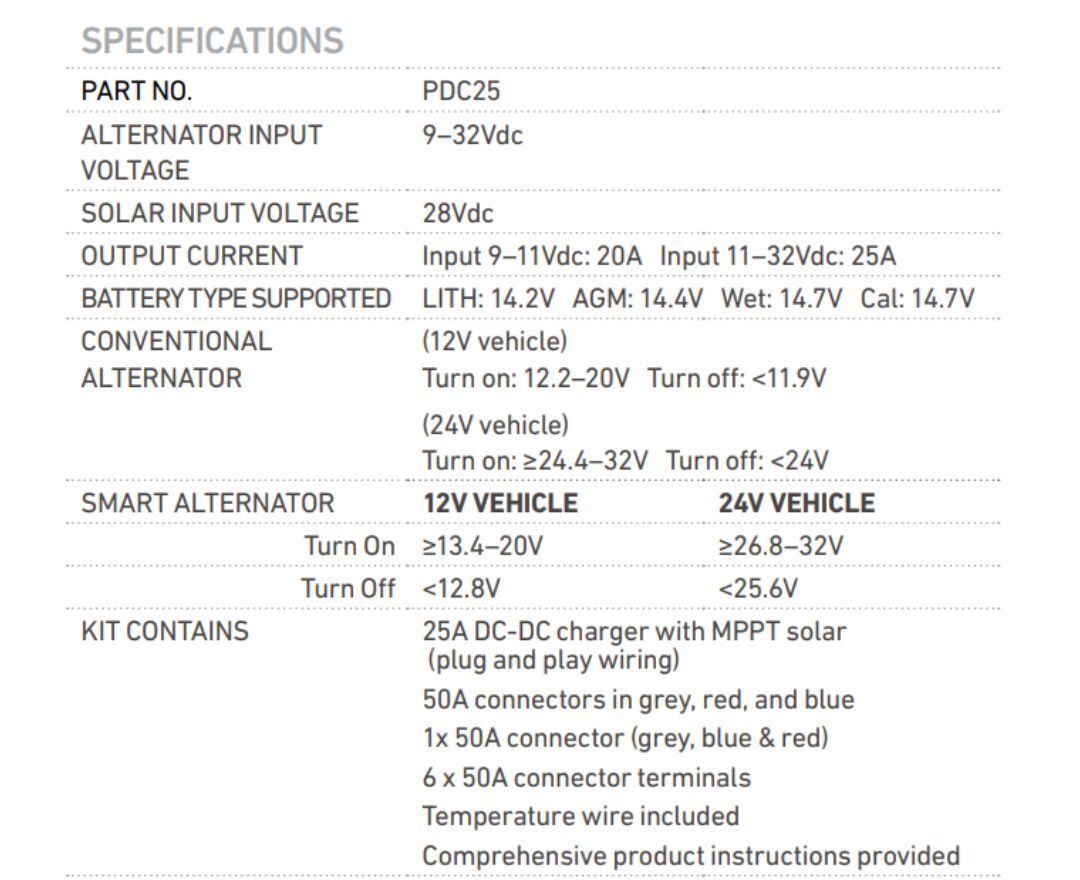This screenshot has width=1080, height=880.
Task: Click the 6 x 50A connector terminals line
Action: tap(586, 777)
